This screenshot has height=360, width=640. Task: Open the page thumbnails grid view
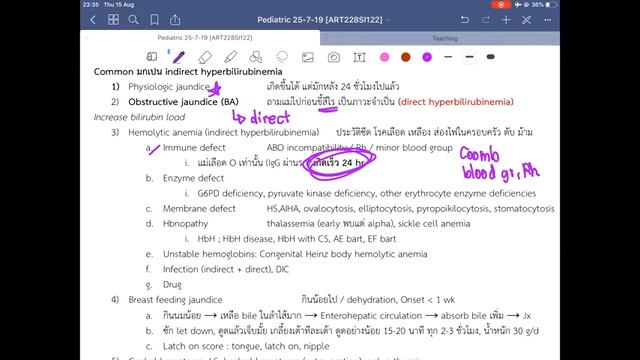pos(113,20)
